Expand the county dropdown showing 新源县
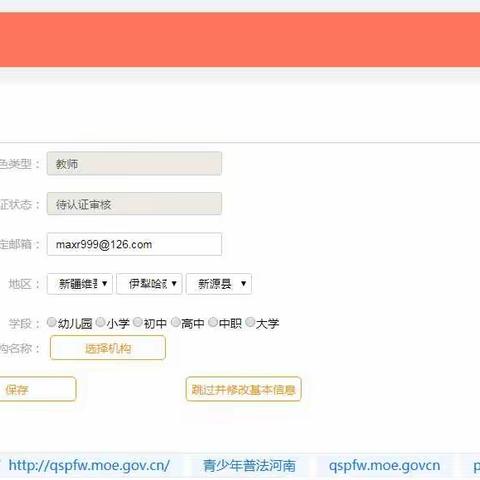The width and height of the screenshot is (480, 480). 219,284
